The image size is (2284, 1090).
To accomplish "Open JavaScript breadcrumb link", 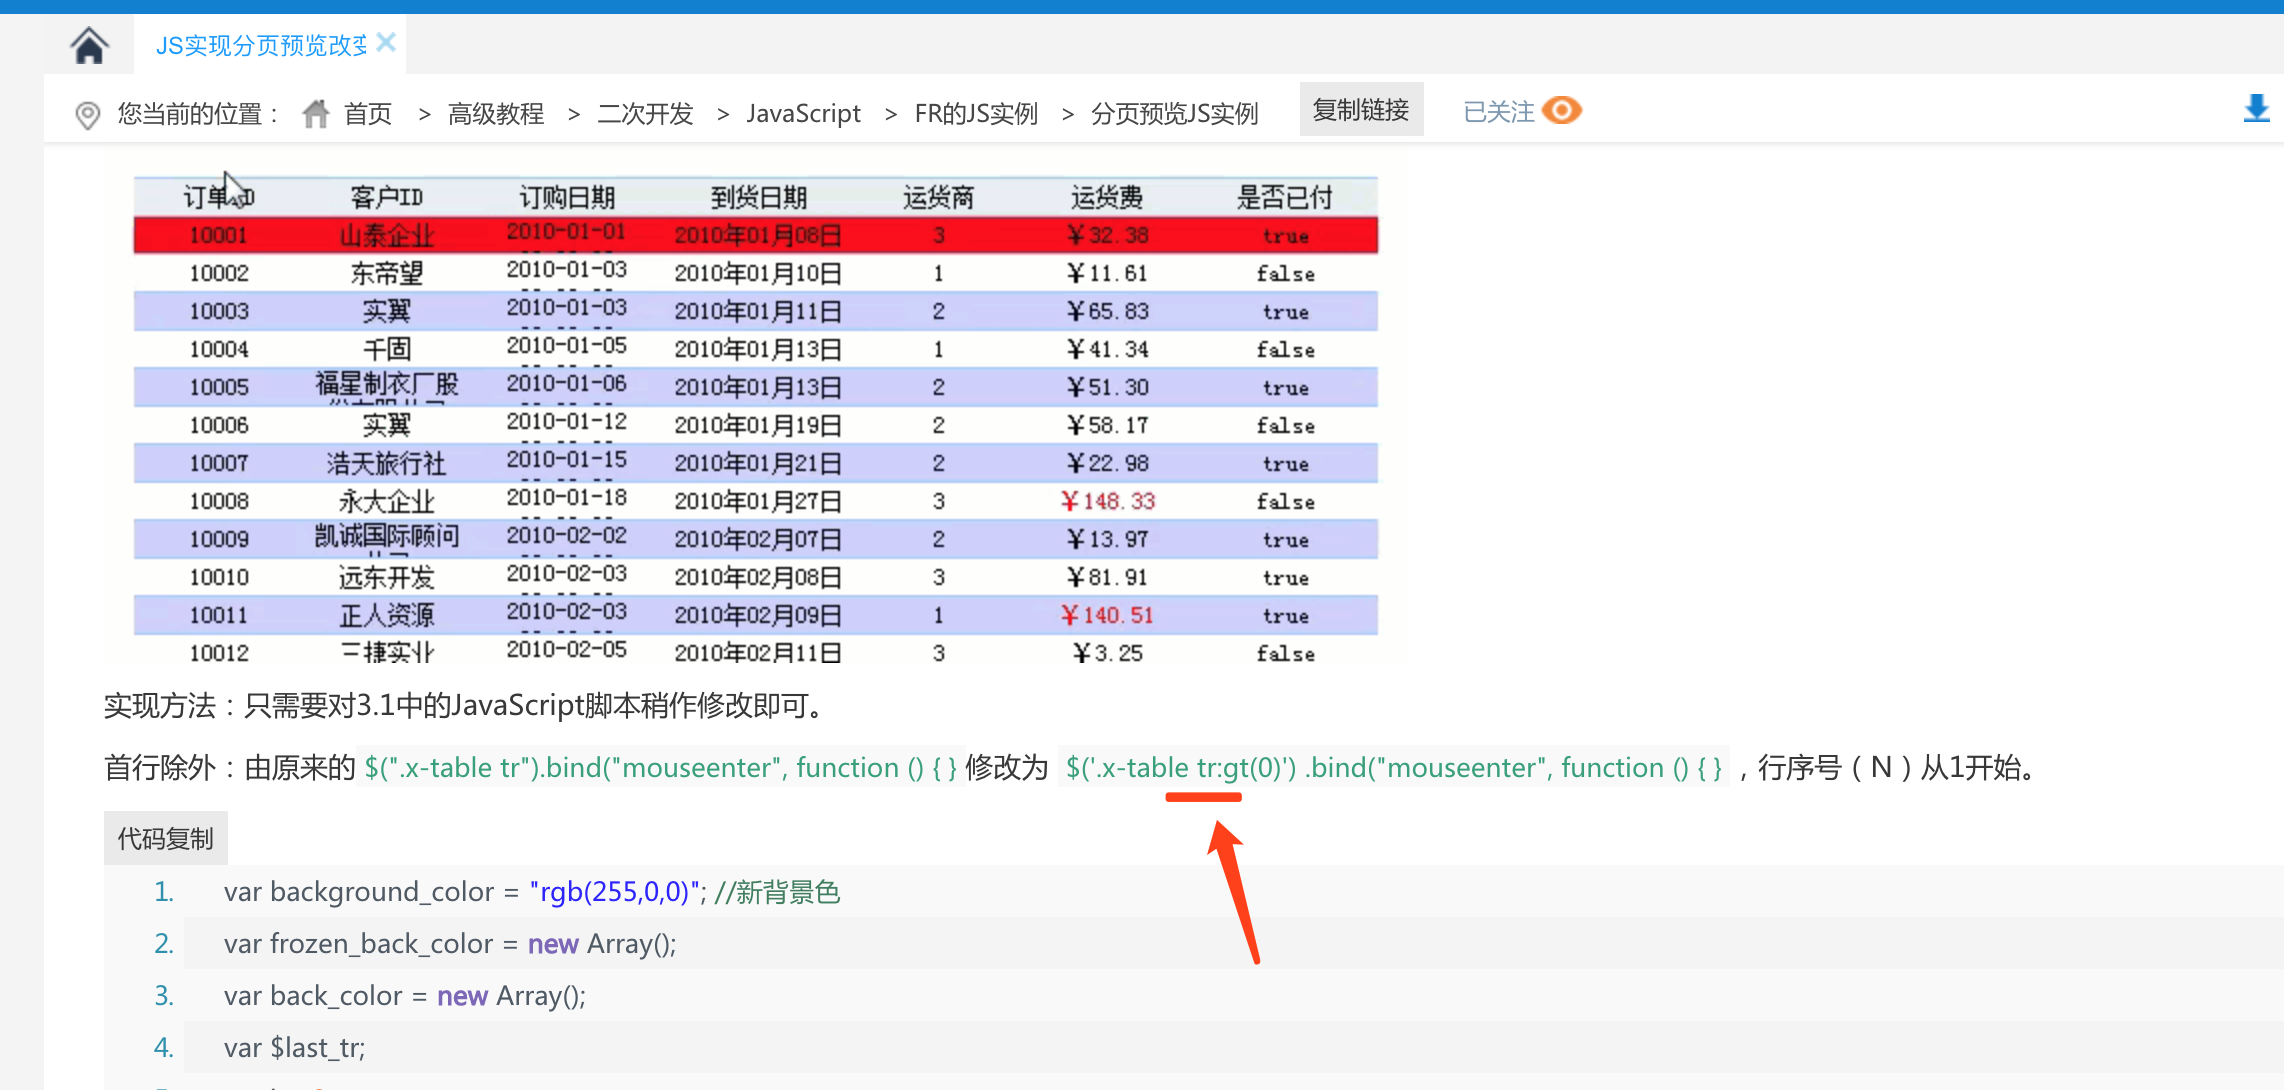I will [803, 114].
